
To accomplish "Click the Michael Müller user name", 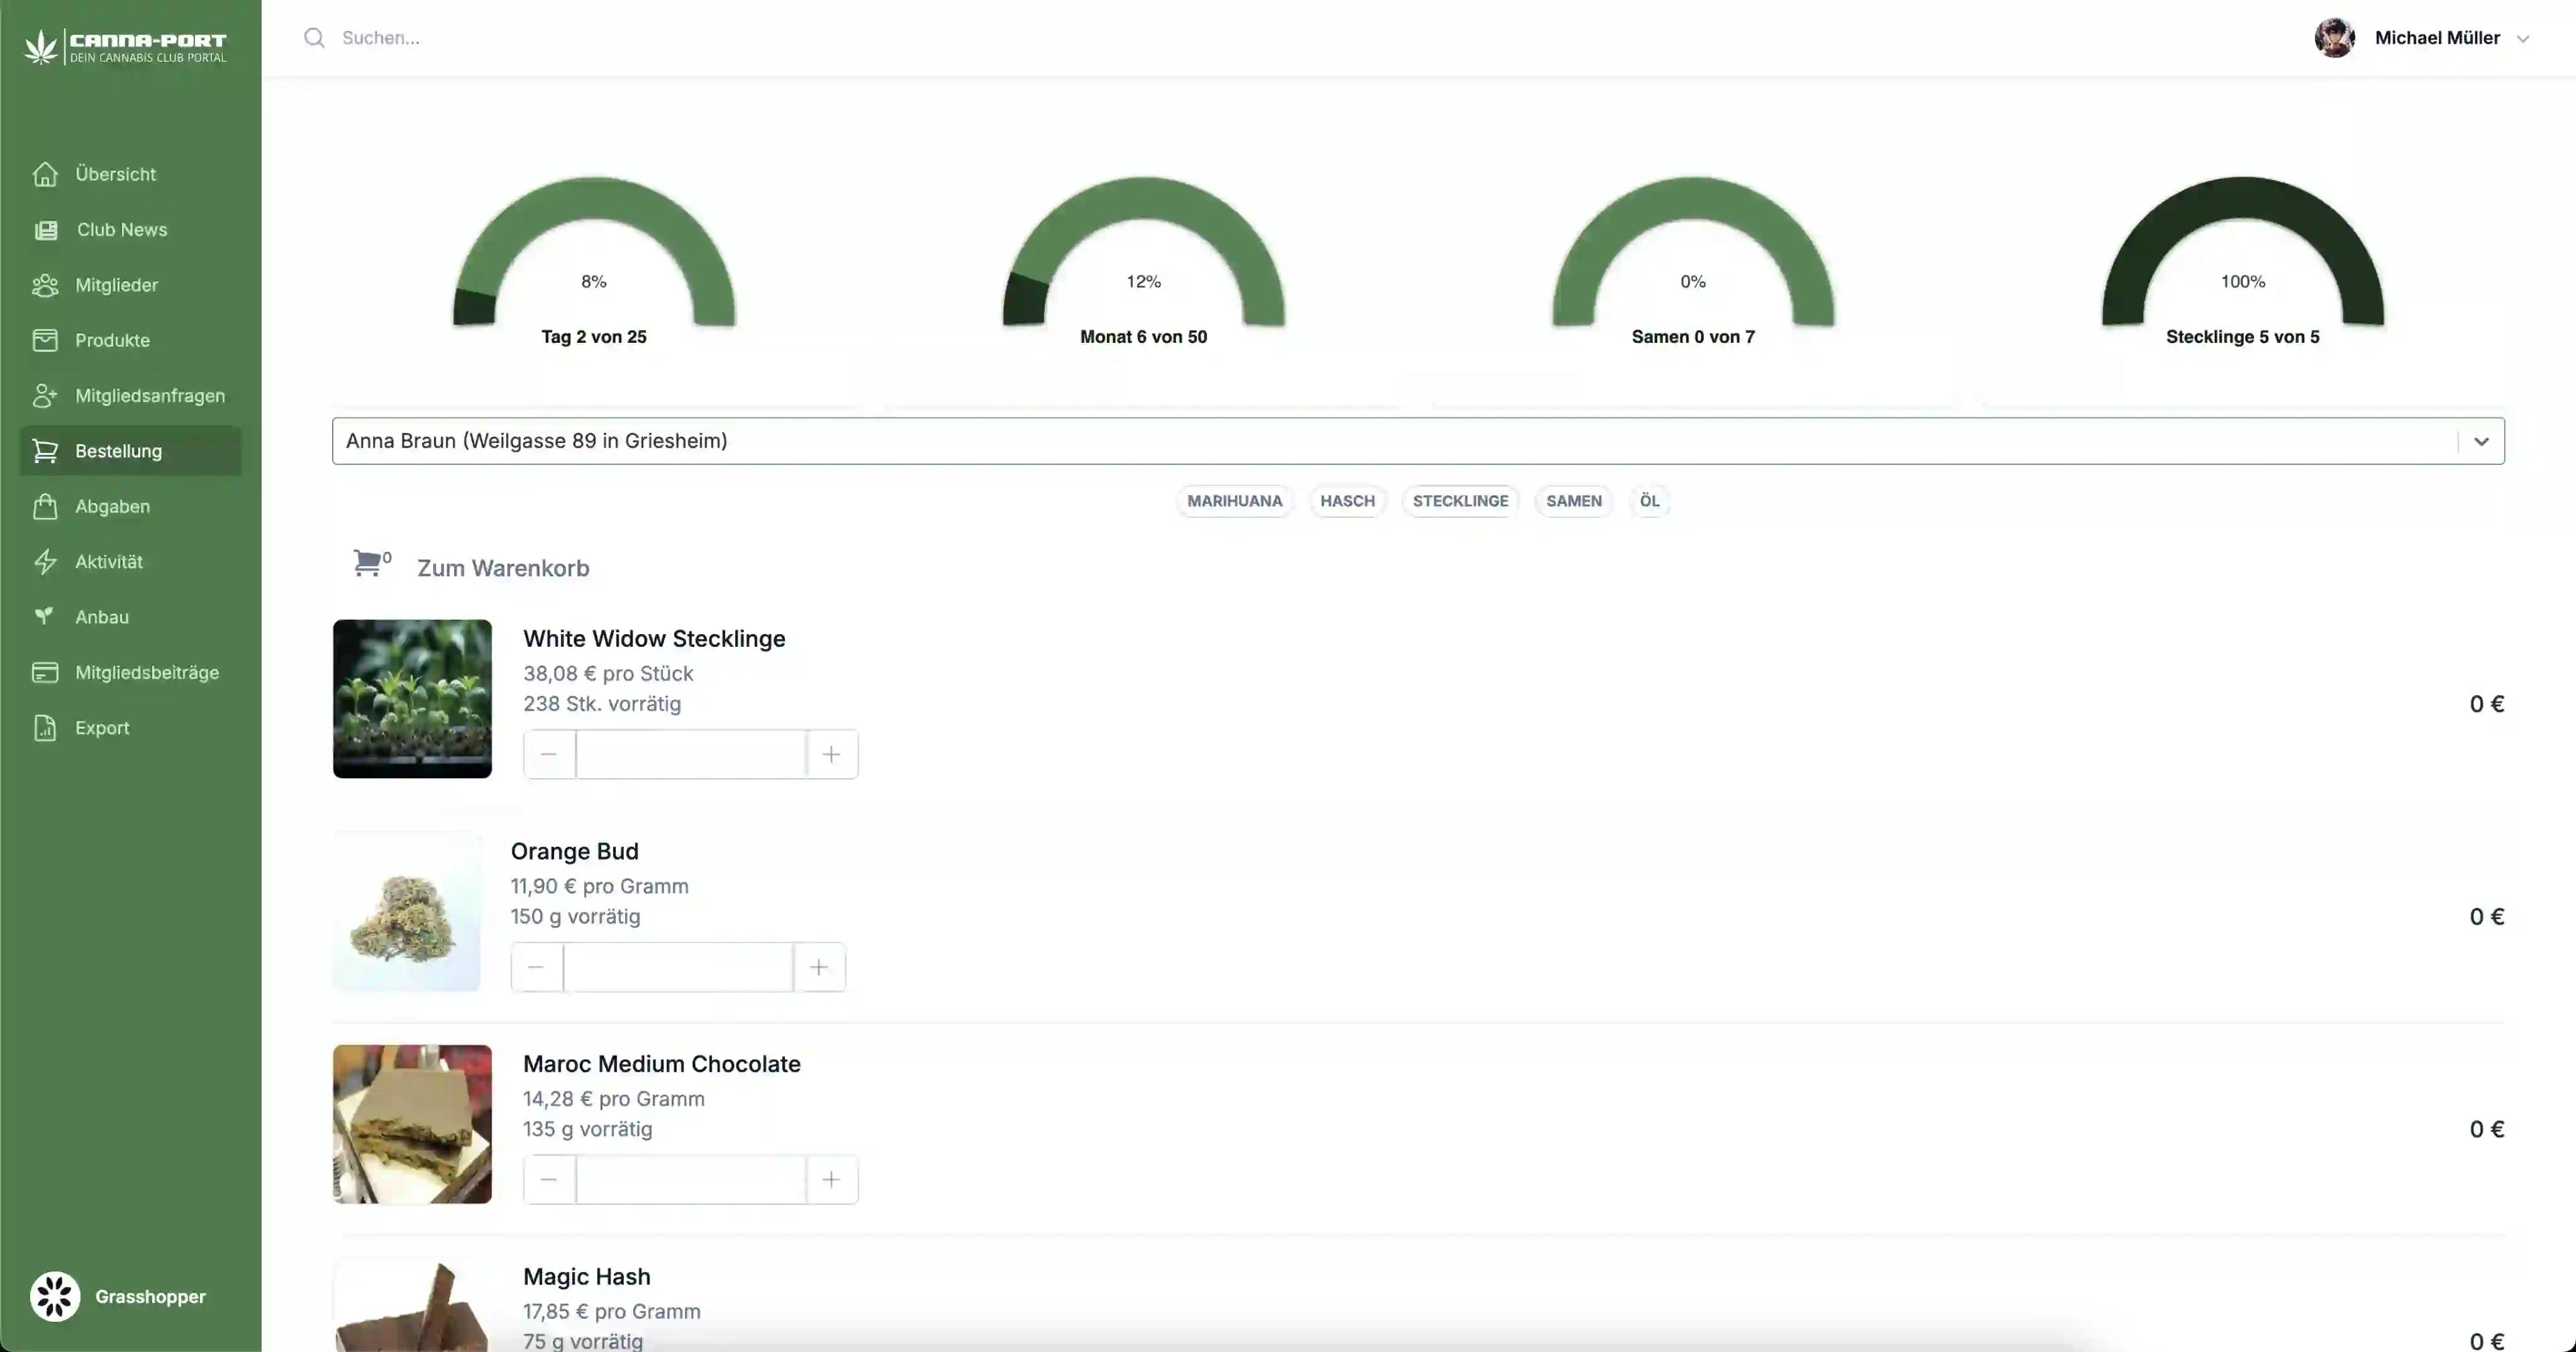I will coord(2437,38).
